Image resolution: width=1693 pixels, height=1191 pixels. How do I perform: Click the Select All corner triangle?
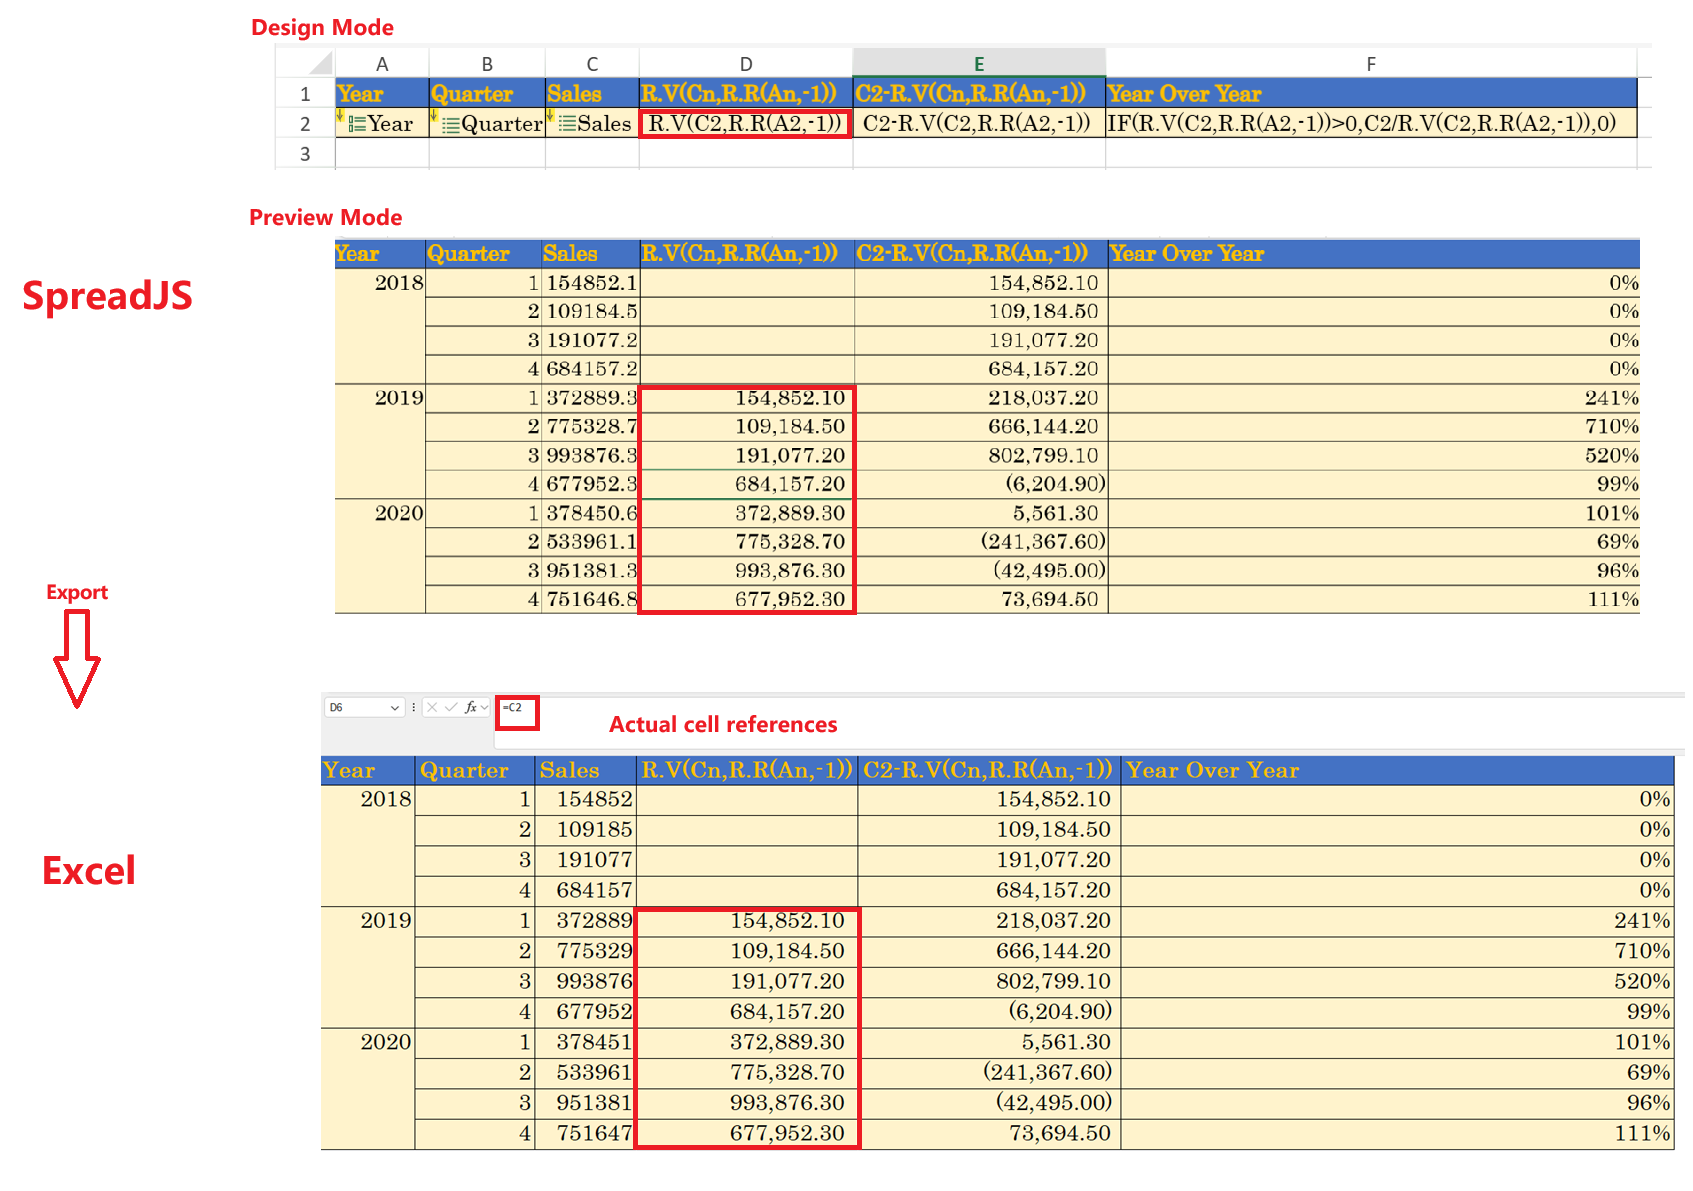[320, 64]
